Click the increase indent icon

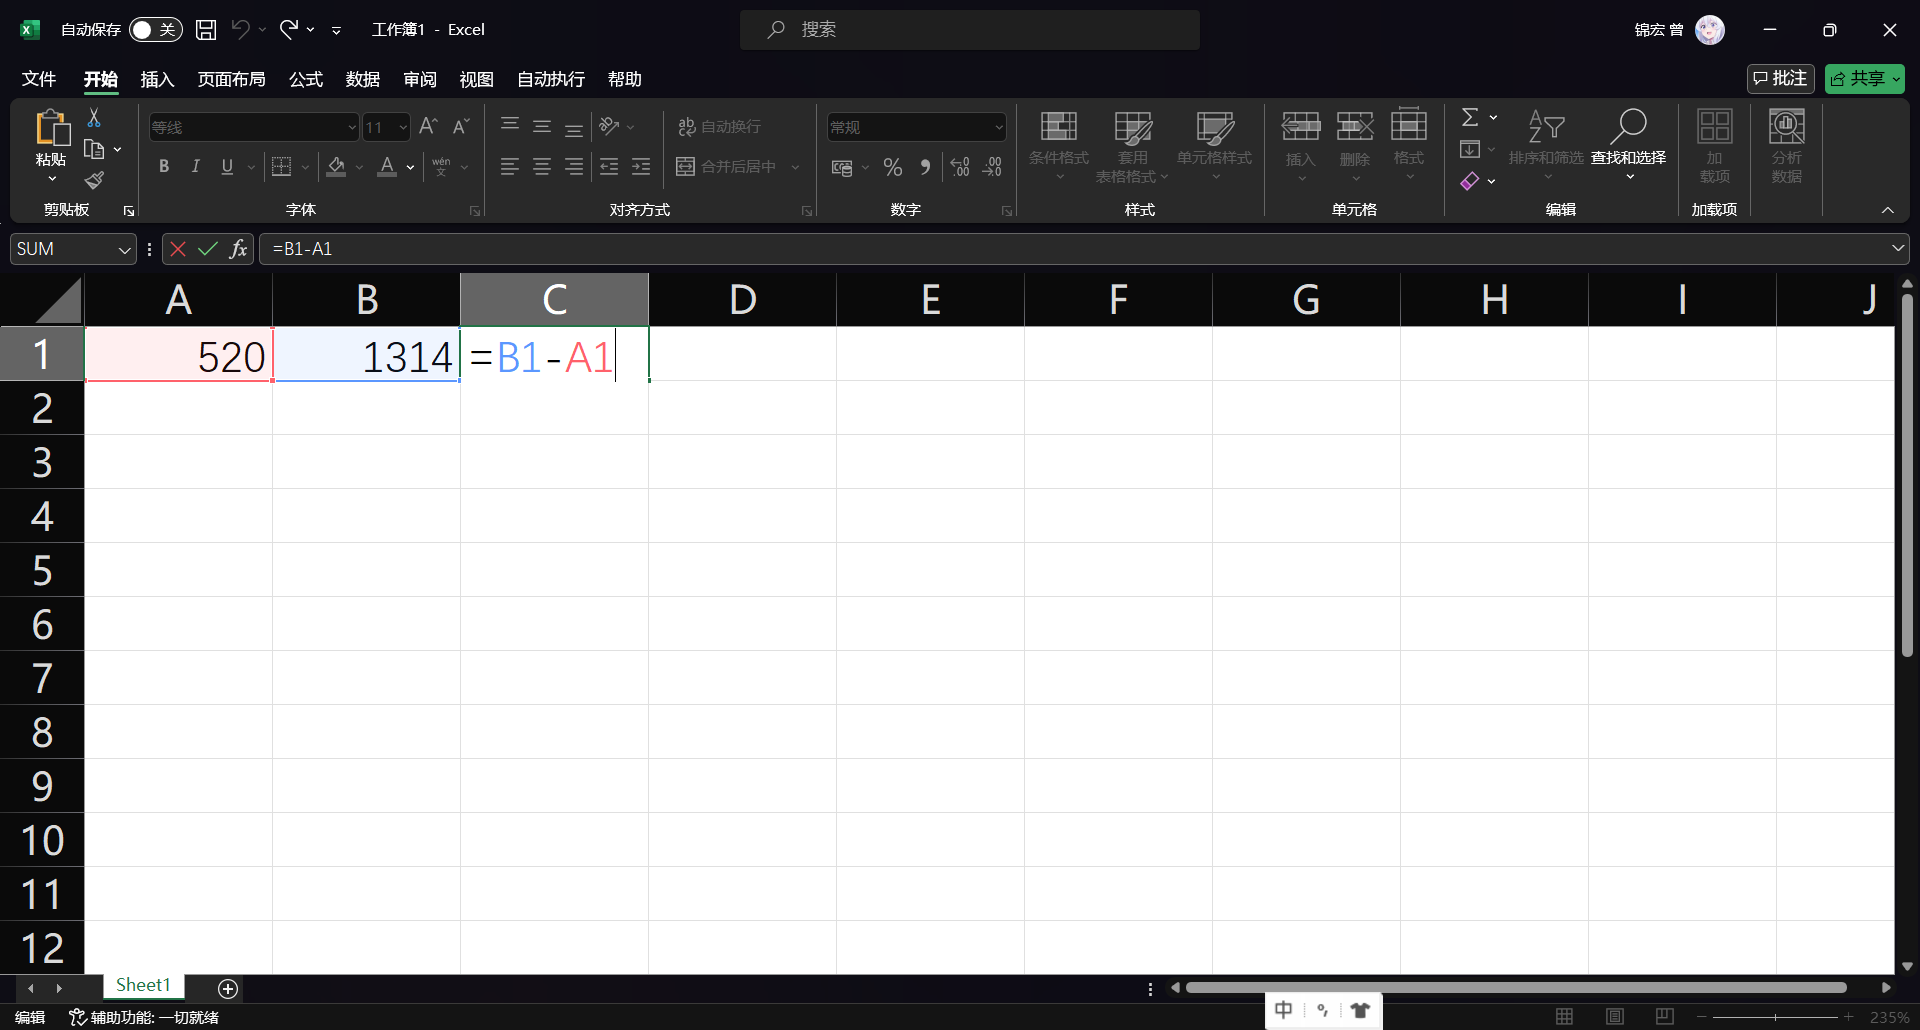[641, 167]
